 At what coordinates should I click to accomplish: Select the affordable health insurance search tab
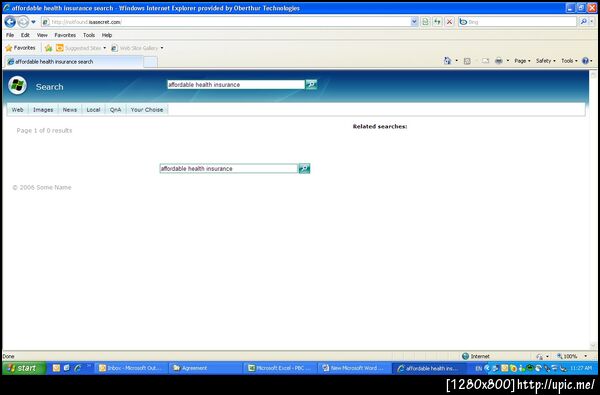tap(75, 62)
